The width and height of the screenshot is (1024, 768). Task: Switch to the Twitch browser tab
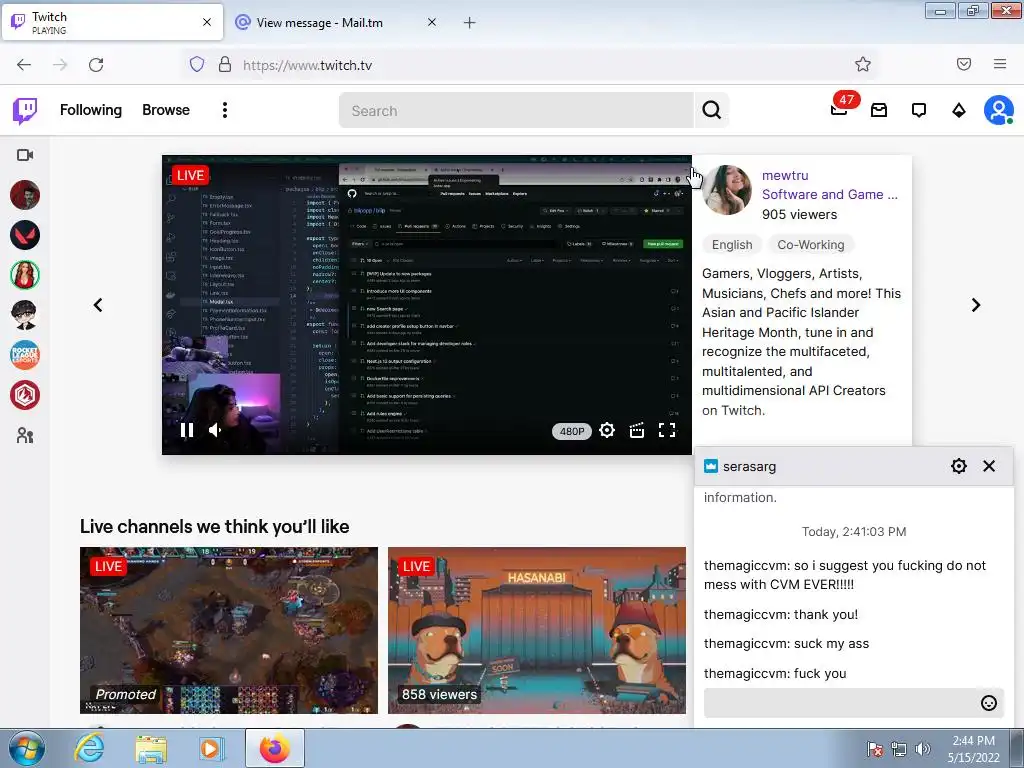[112, 22]
